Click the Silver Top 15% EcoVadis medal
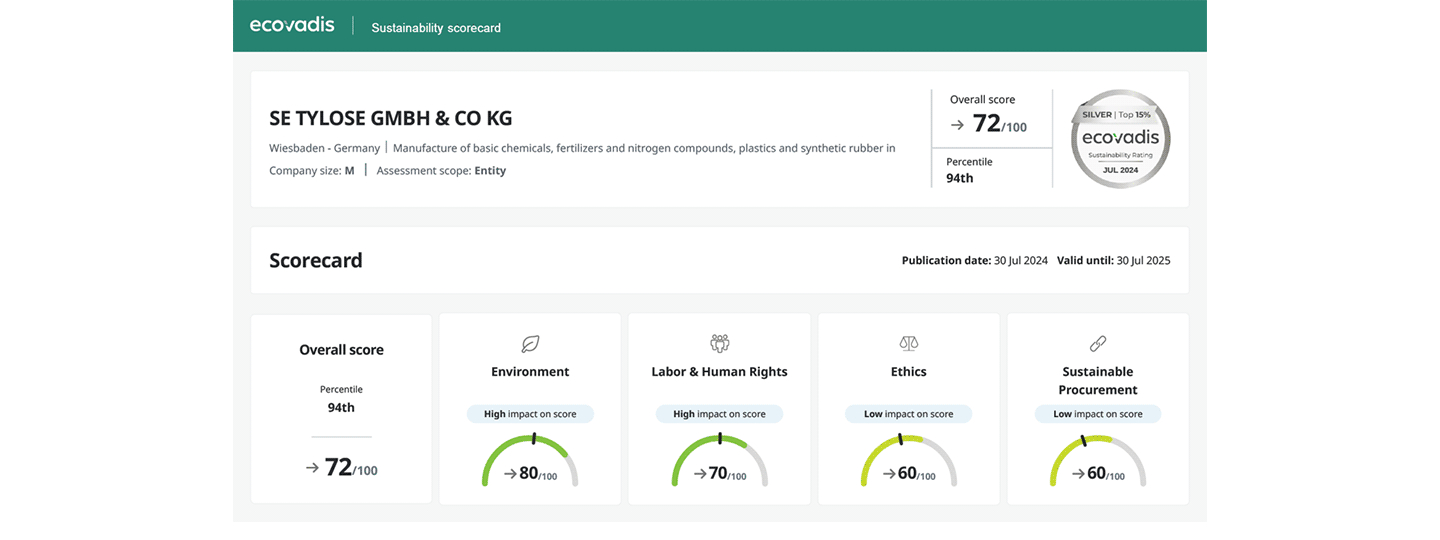The height and width of the screenshot is (540, 1440). point(1120,139)
